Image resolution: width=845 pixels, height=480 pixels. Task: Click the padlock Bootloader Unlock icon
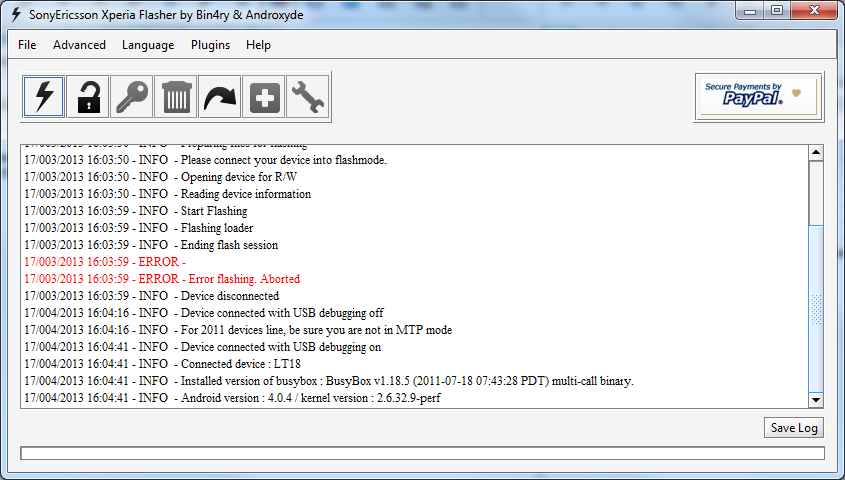pos(88,97)
